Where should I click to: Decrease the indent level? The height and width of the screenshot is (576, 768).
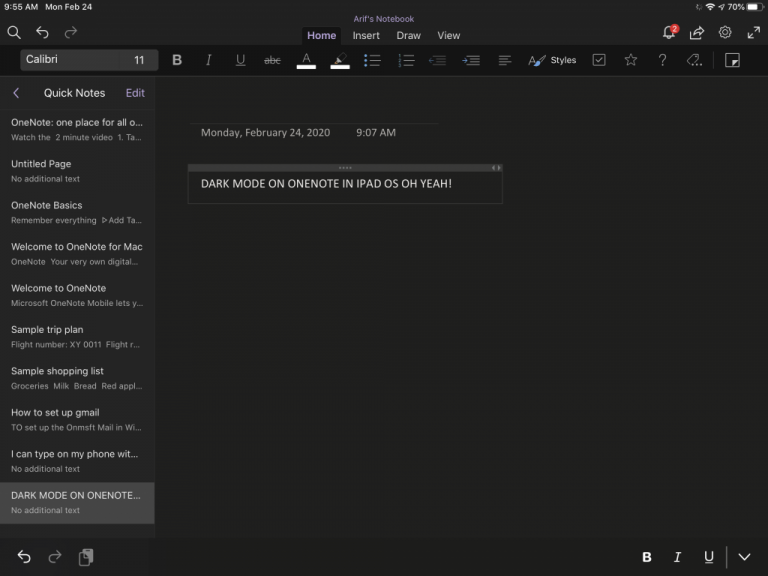coord(437,60)
